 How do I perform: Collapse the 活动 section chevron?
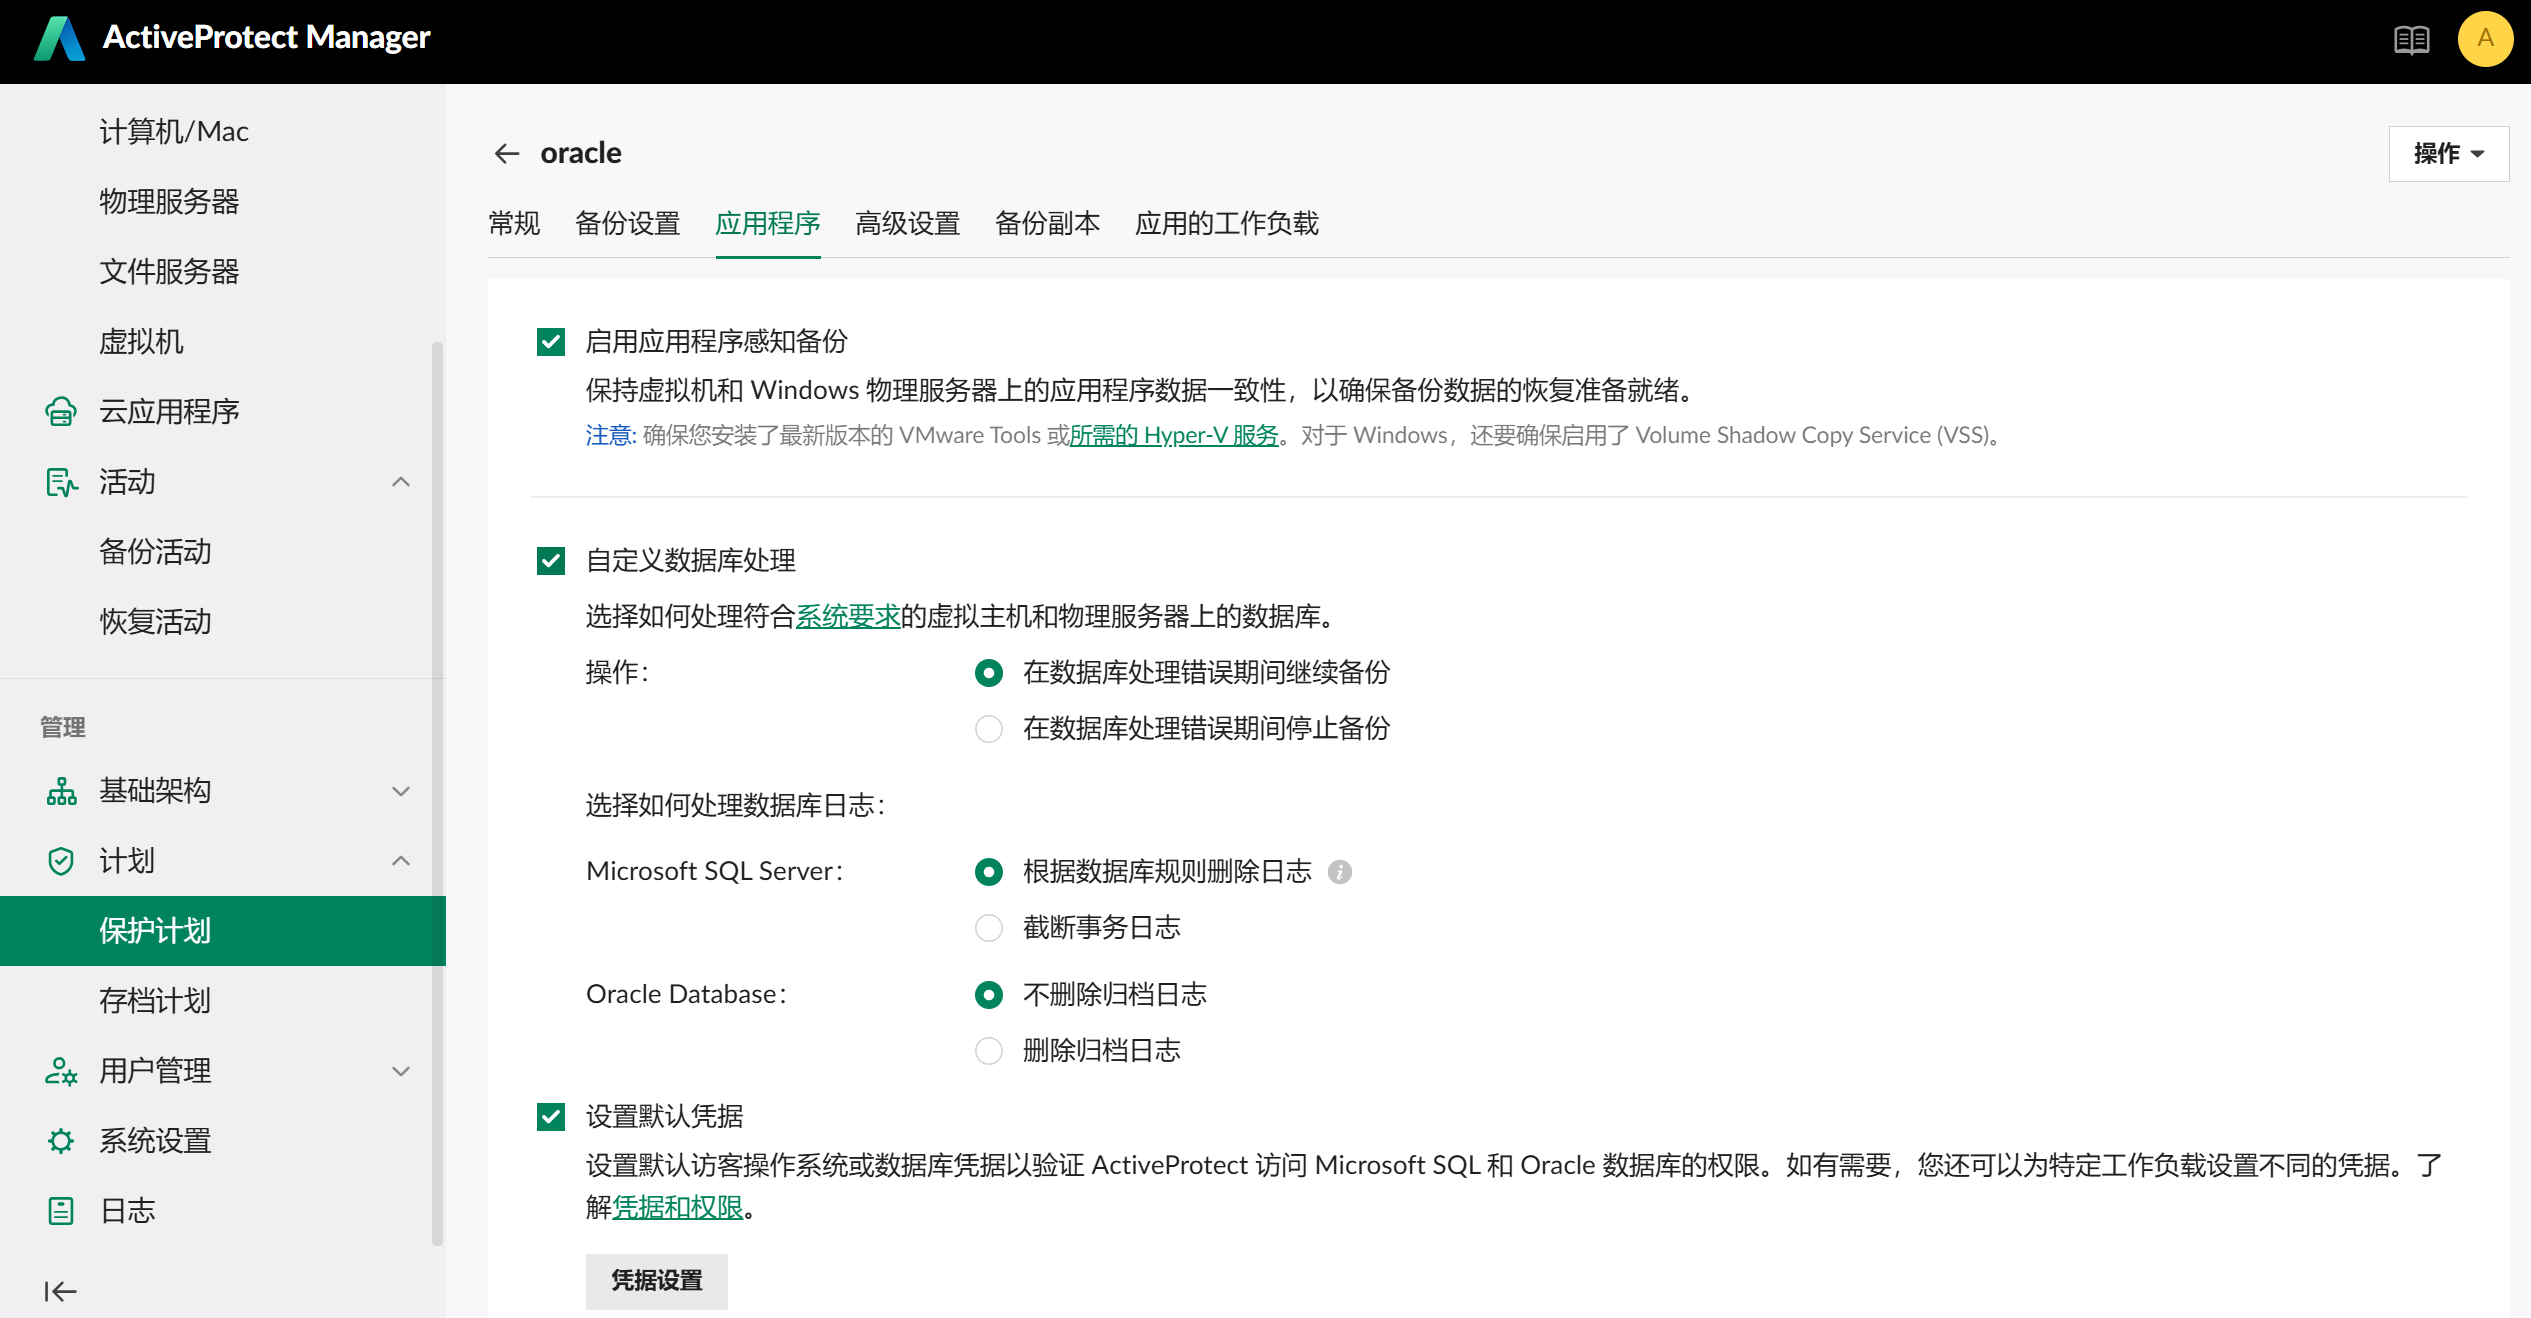(401, 482)
